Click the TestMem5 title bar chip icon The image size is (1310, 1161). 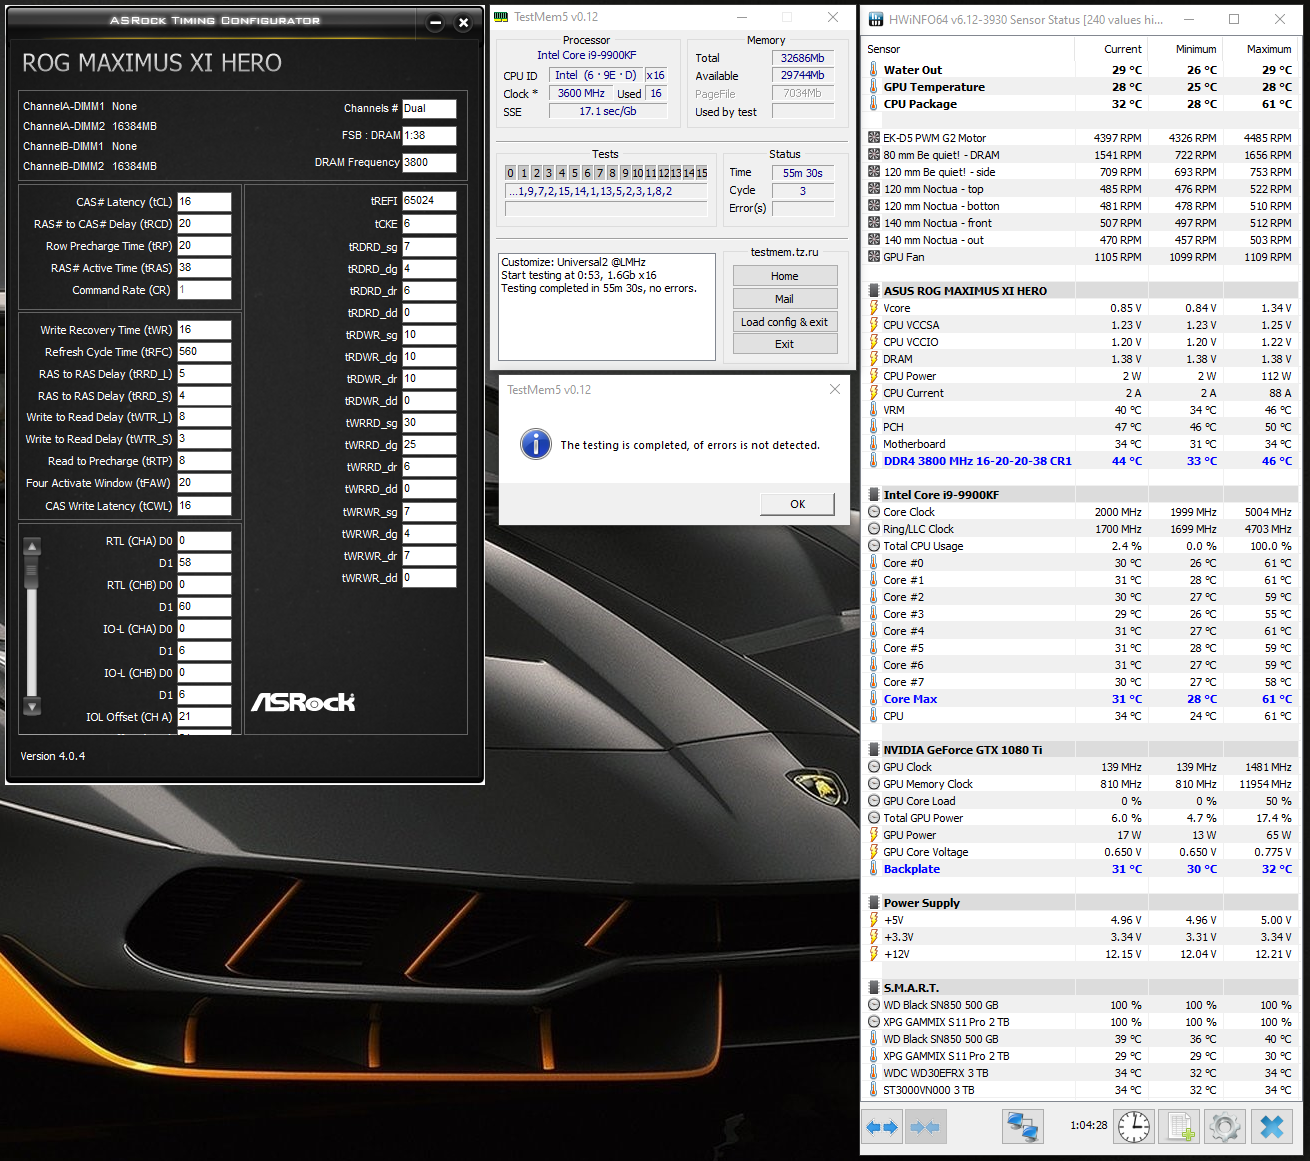click(501, 17)
